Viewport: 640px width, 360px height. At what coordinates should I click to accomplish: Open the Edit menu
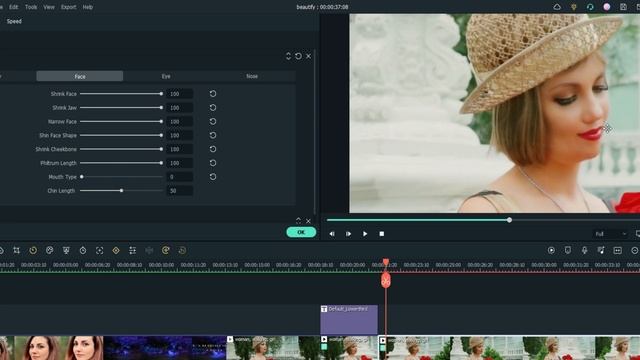click(x=13, y=7)
